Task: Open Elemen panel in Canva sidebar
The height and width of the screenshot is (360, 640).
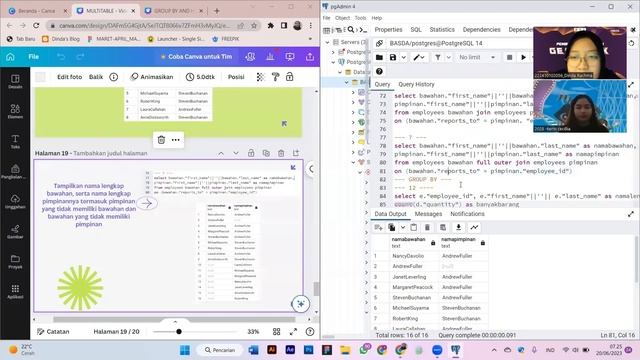Action: [x=15, y=111]
